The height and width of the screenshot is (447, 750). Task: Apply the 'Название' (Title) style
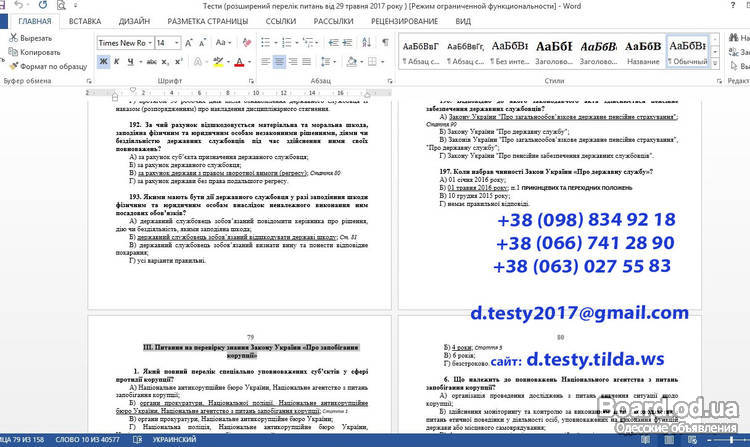click(x=643, y=52)
